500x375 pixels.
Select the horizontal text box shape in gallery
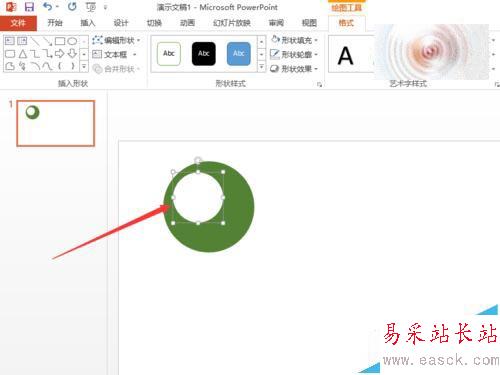10,41
